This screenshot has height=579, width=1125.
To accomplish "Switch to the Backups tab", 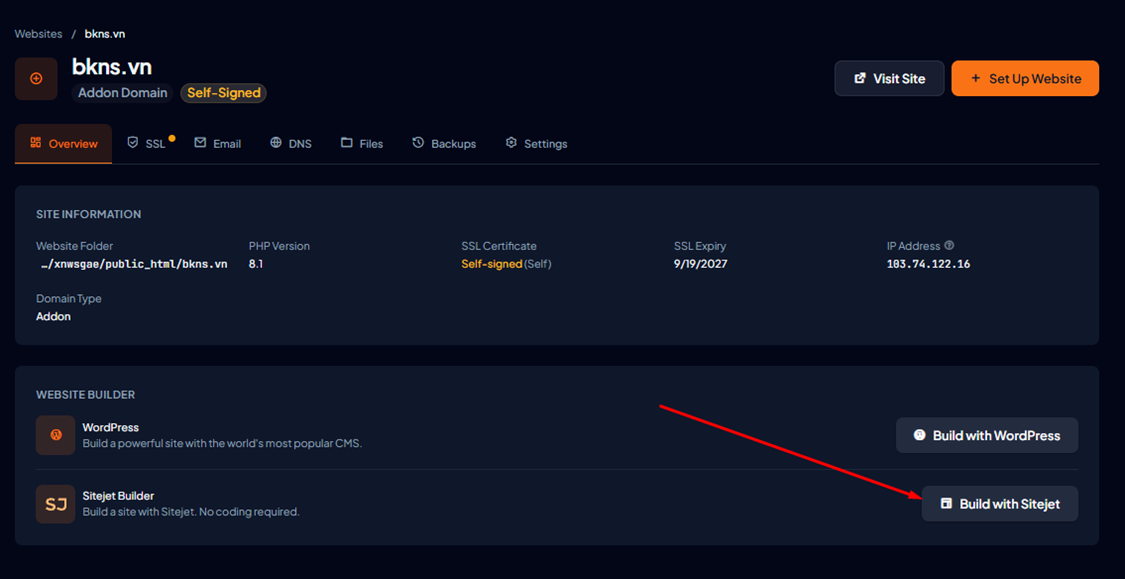I will (x=444, y=143).
